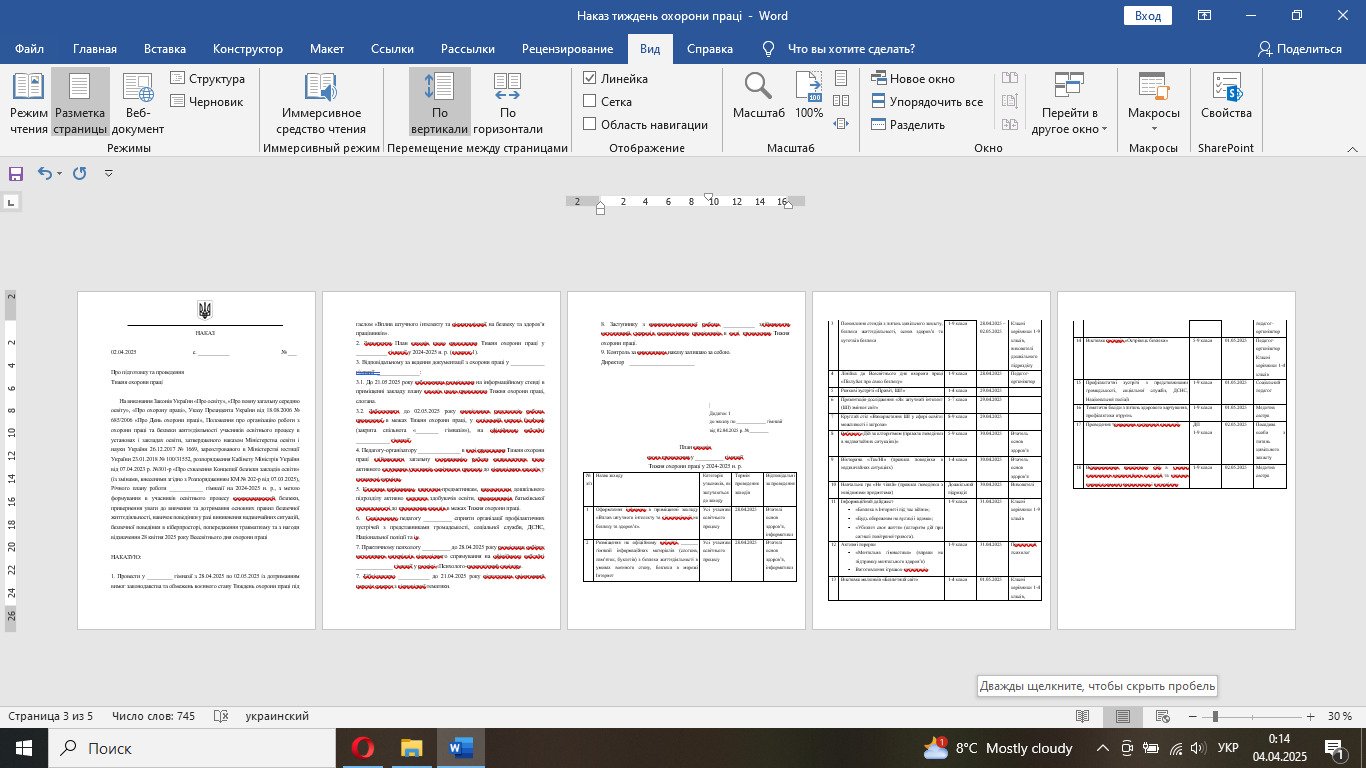
Task: Switch to the Draft (Черновик) view
Action: click(x=206, y=101)
